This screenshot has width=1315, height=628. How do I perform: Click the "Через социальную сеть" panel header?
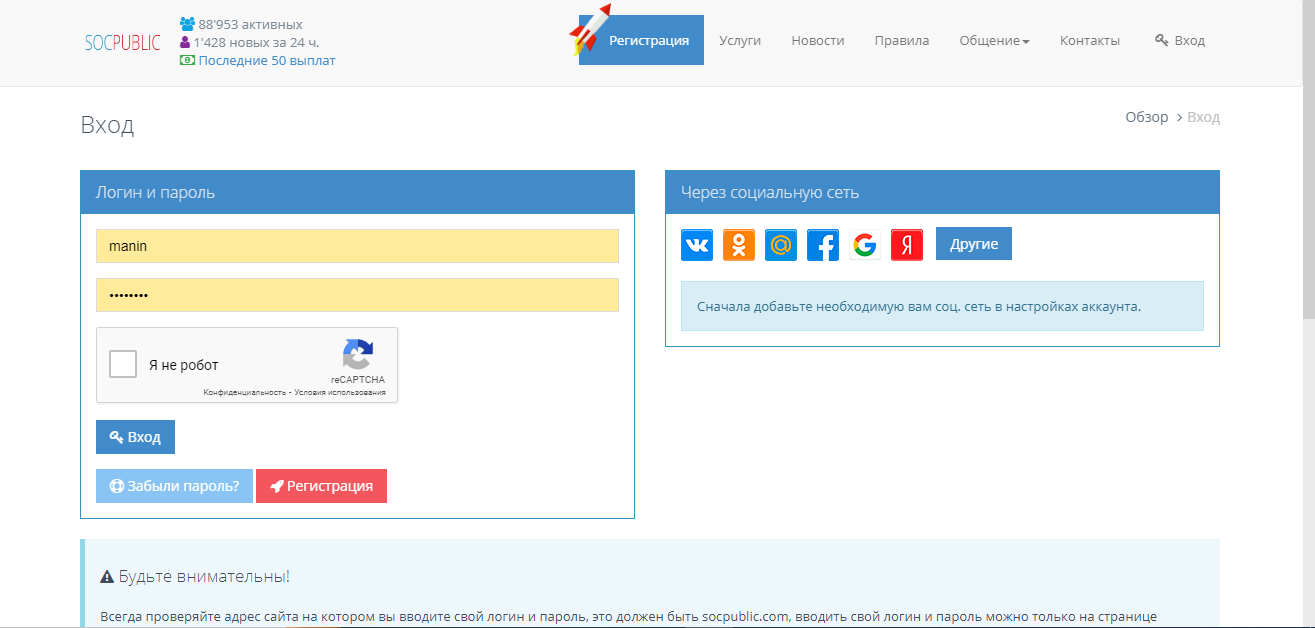(x=942, y=192)
